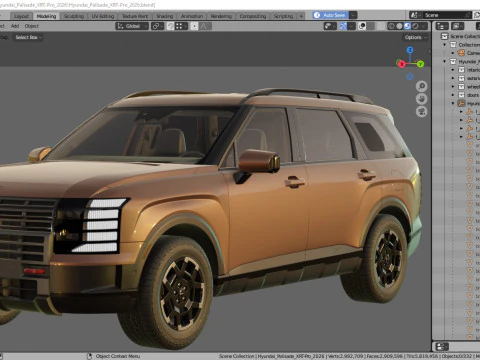Switch to the Layout workspace tab
Viewport: 480px width, 360px height.
[21, 16]
